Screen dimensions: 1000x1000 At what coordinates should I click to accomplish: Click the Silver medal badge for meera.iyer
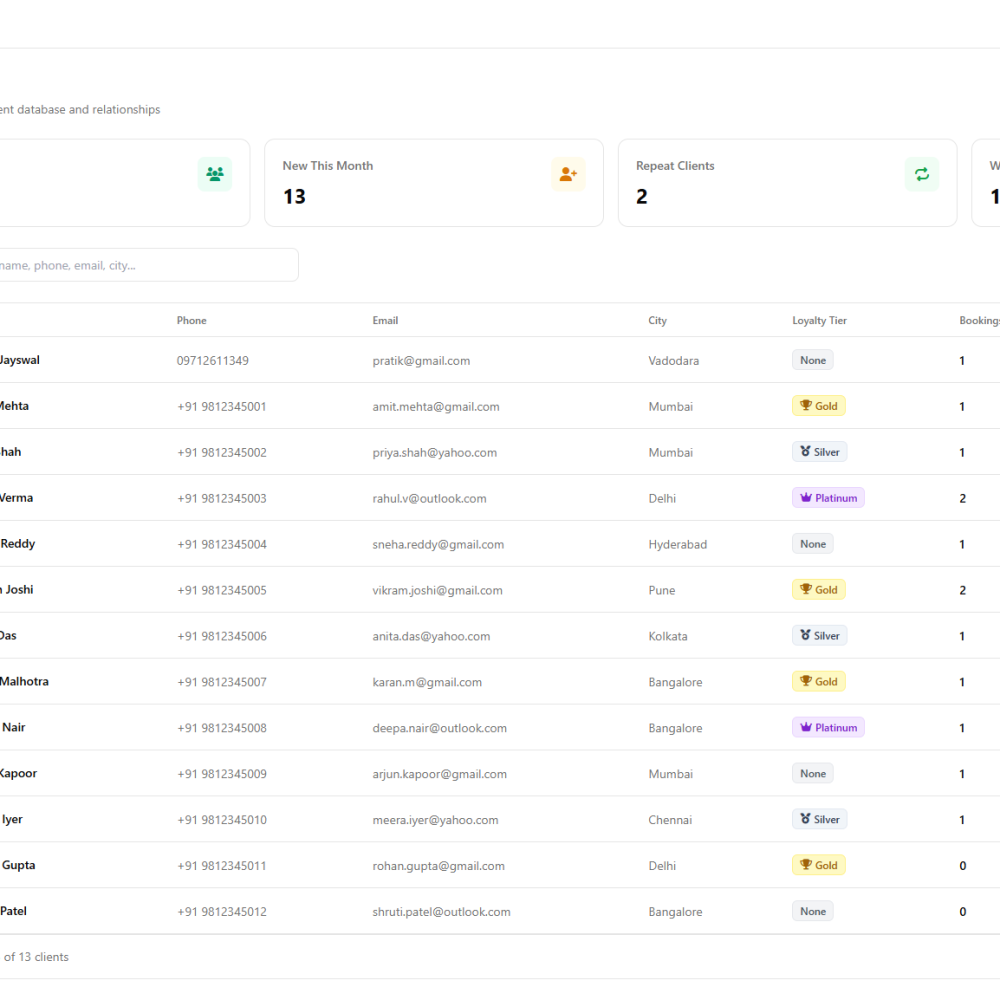820,820
